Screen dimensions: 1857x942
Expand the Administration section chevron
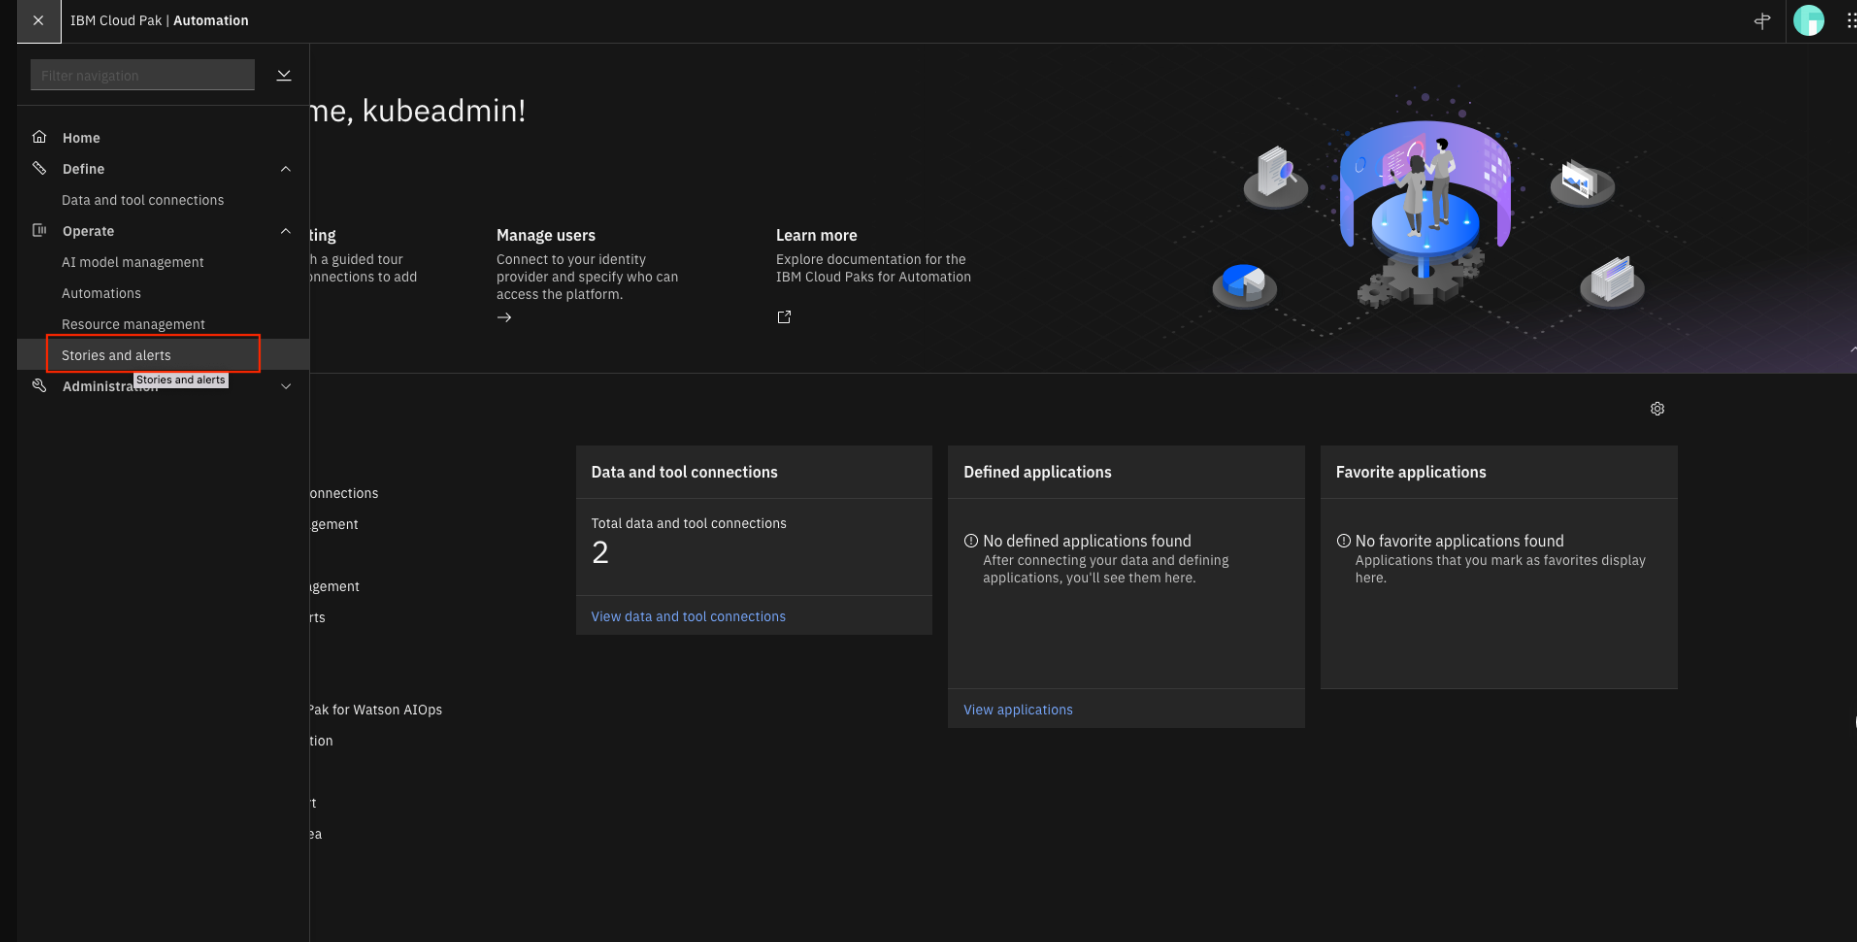(x=286, y=386)
